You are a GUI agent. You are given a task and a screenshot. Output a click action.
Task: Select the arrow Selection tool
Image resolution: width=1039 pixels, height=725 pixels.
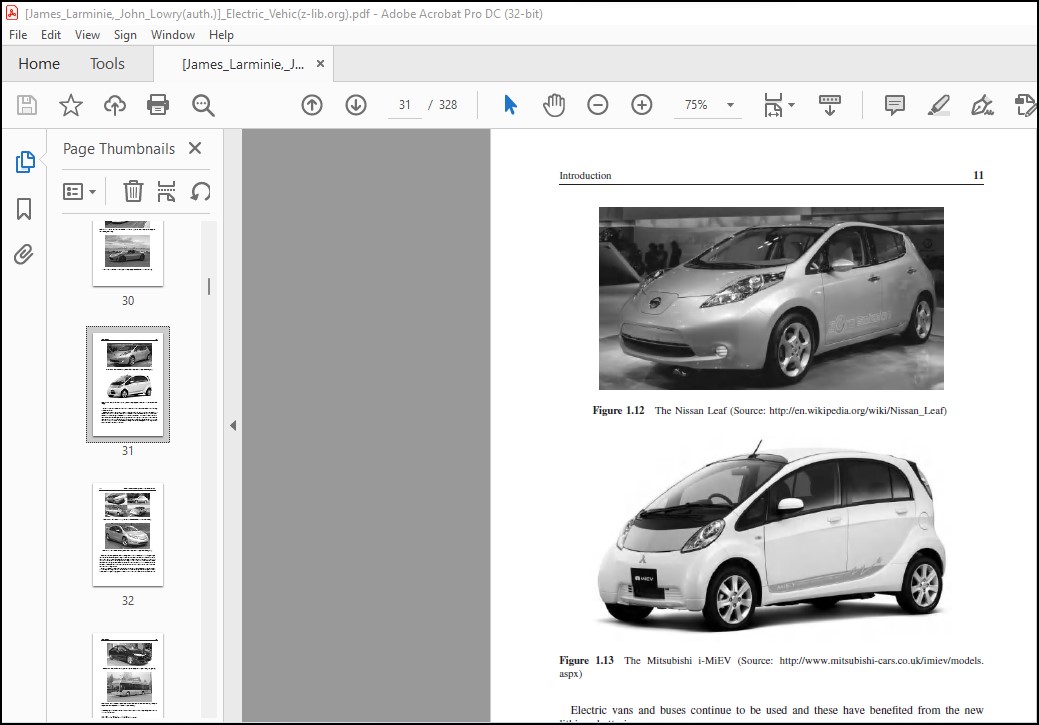tap(510, 105)
